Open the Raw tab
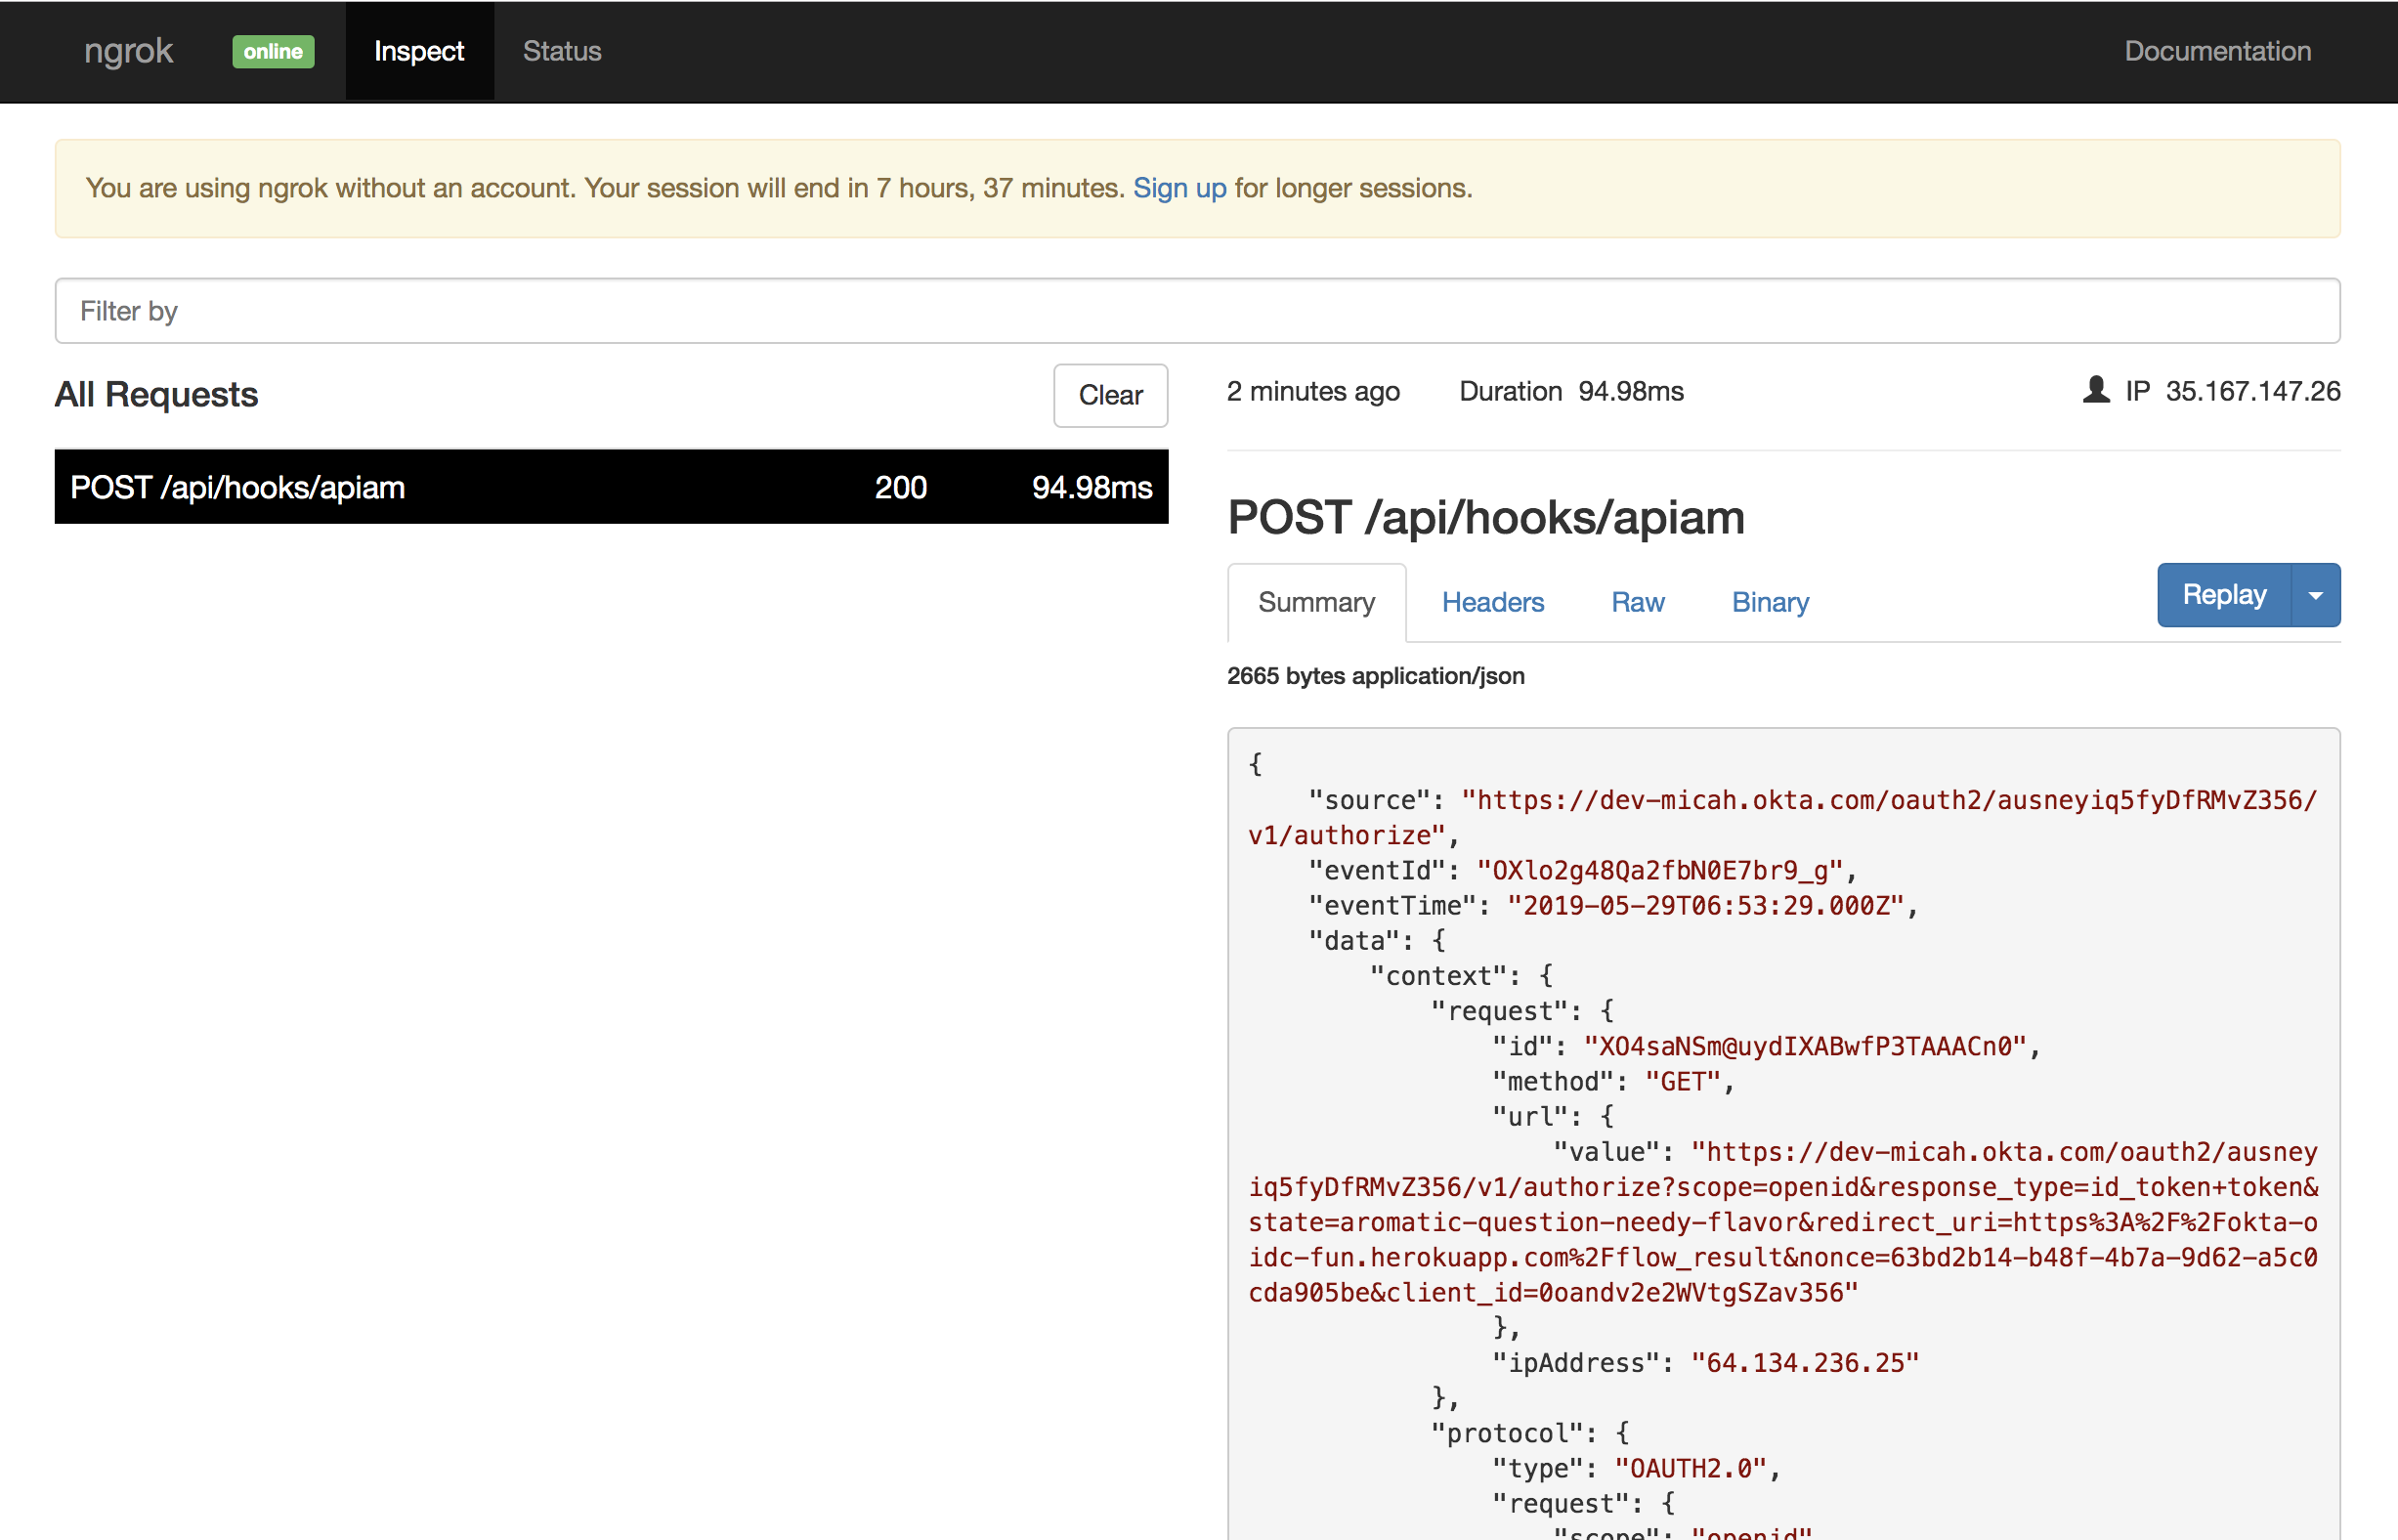 (x=1637, y=602)
